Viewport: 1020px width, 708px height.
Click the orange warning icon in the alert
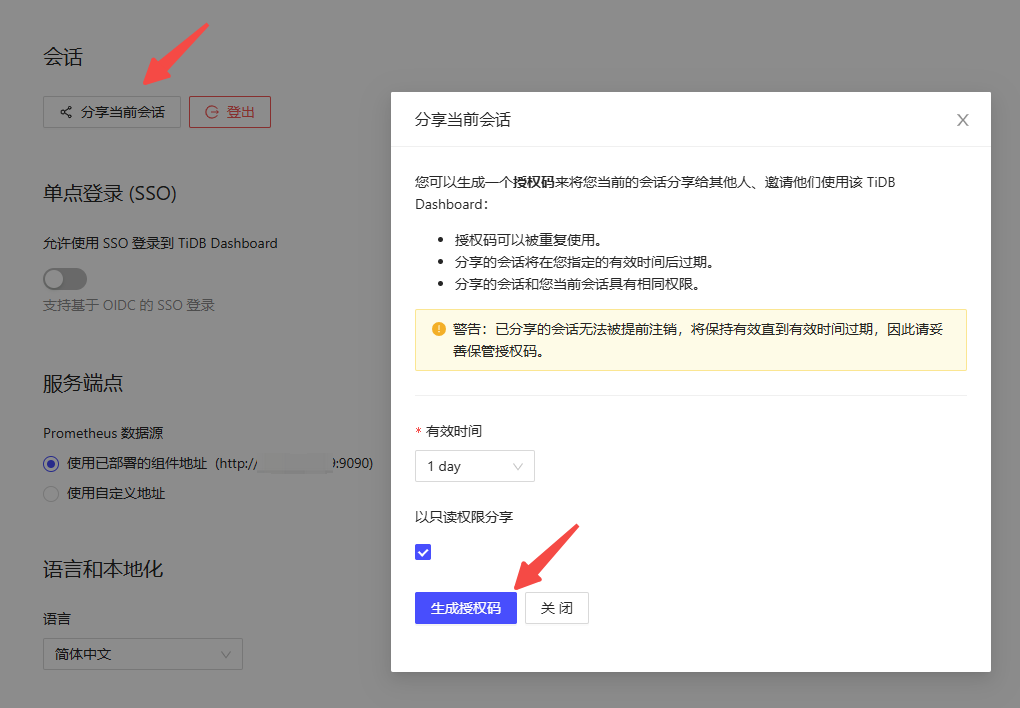point(438,329)
